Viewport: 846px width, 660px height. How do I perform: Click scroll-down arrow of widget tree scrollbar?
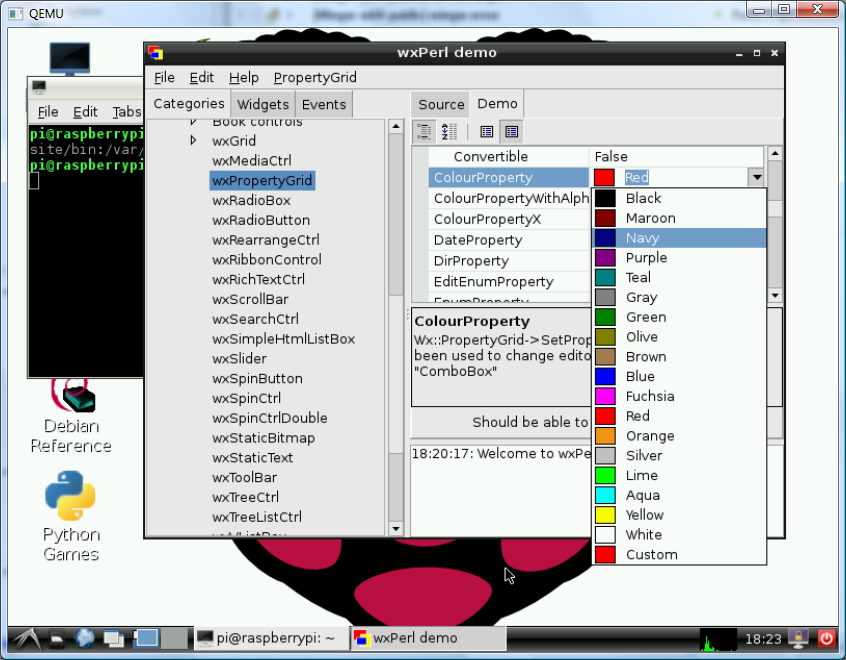pyautogui.click(x=395, y=528)
